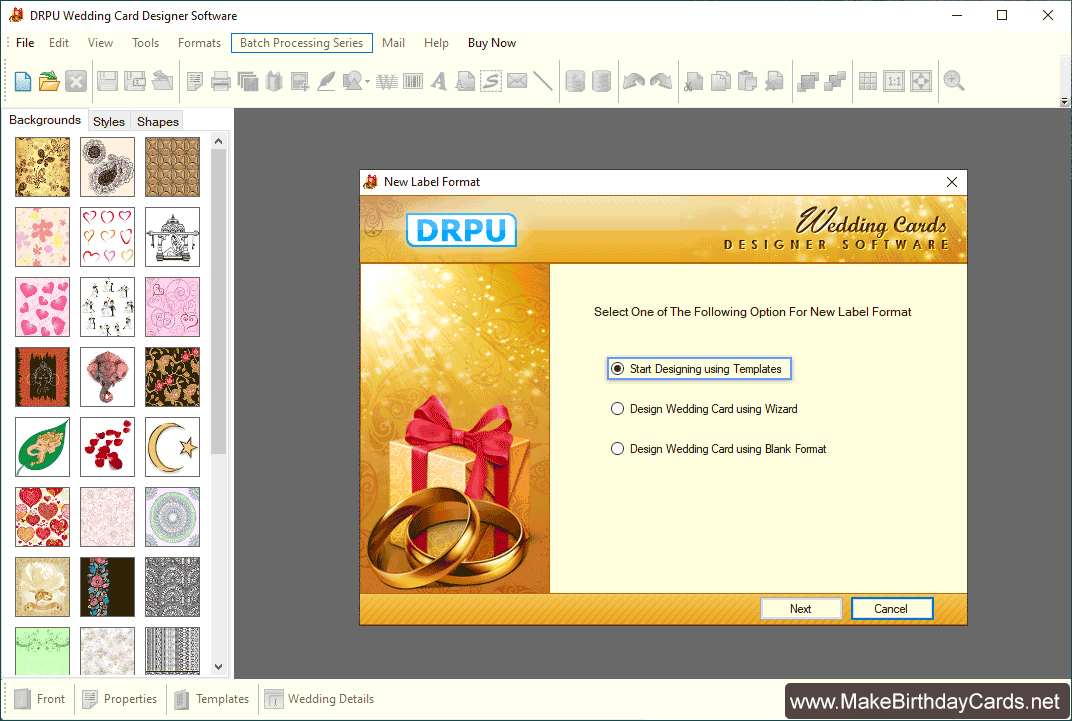This screenshot has width=1072, height=721.
Task: Open the Mail menu
Action: coord(393,42)
